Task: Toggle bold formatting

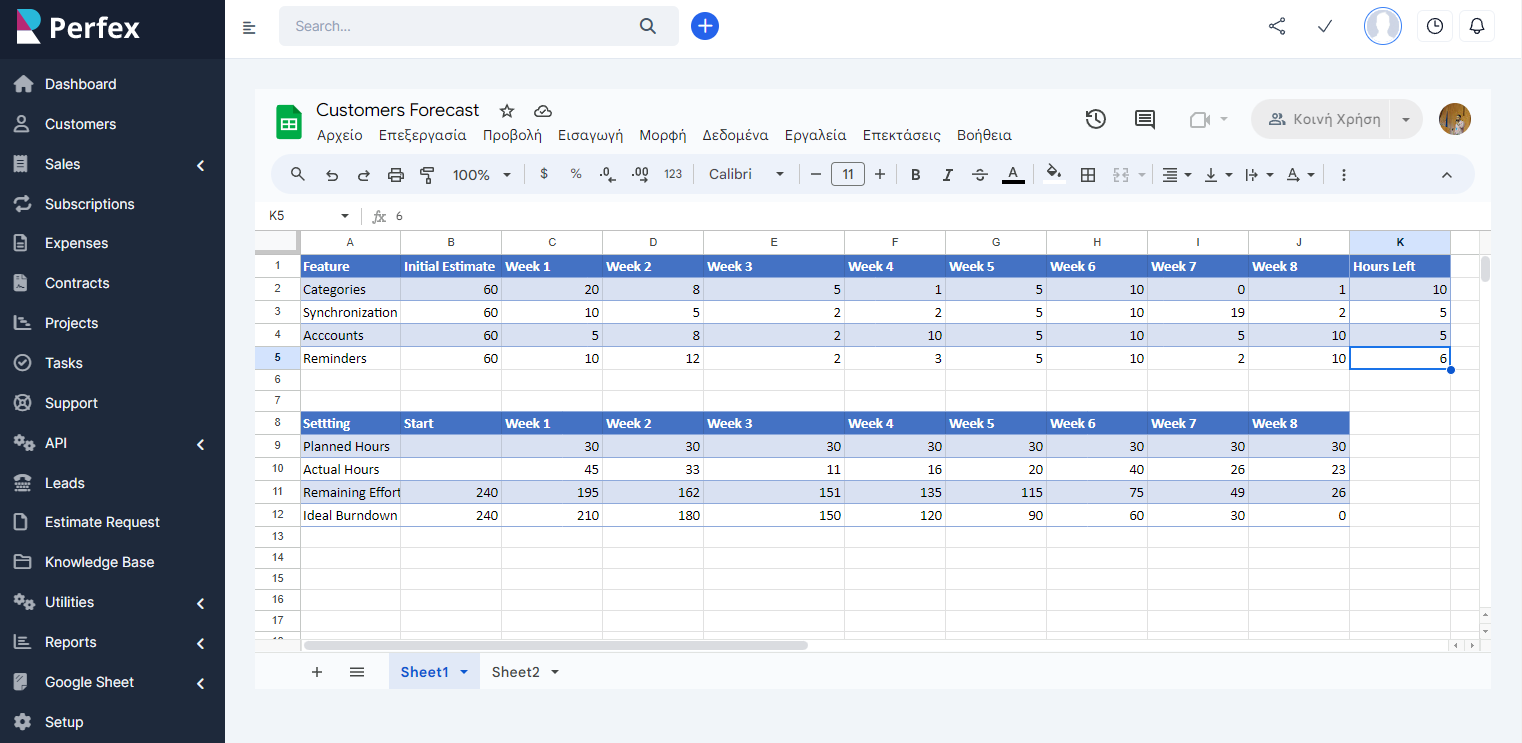Action: (x=915, y=175)
